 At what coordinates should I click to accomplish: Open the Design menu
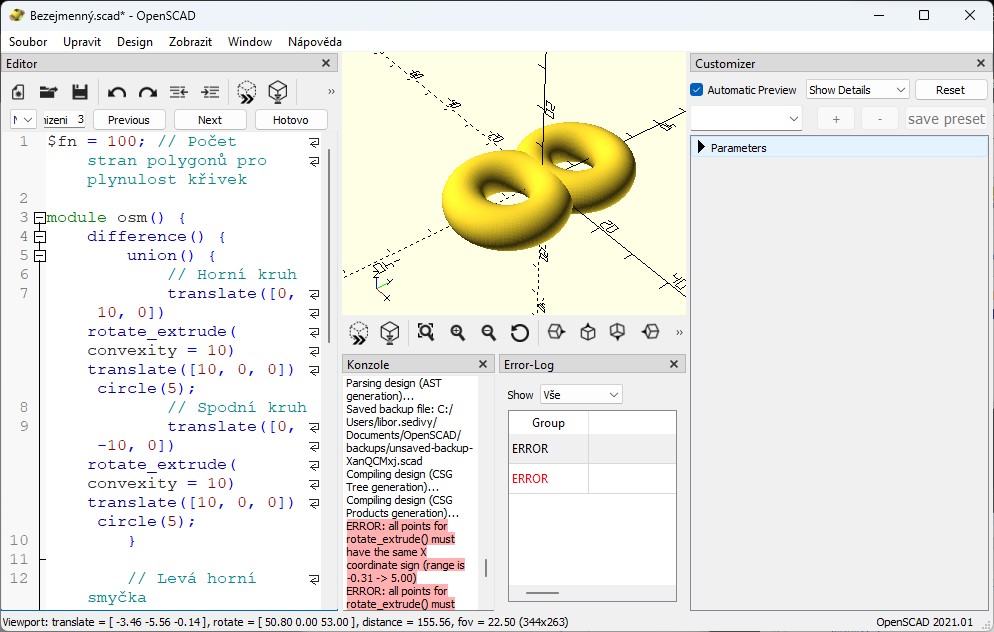[x=134, y=42]
